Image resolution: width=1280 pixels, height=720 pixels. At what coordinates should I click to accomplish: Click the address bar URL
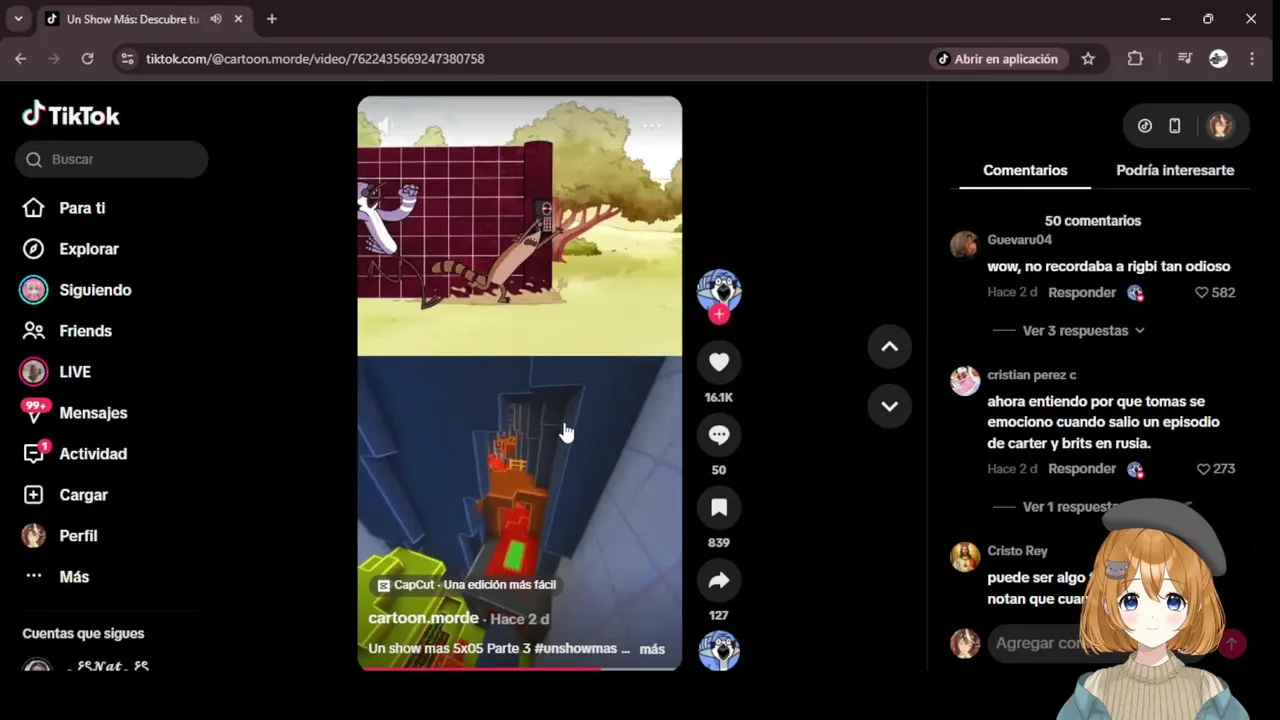pos(315,59)
